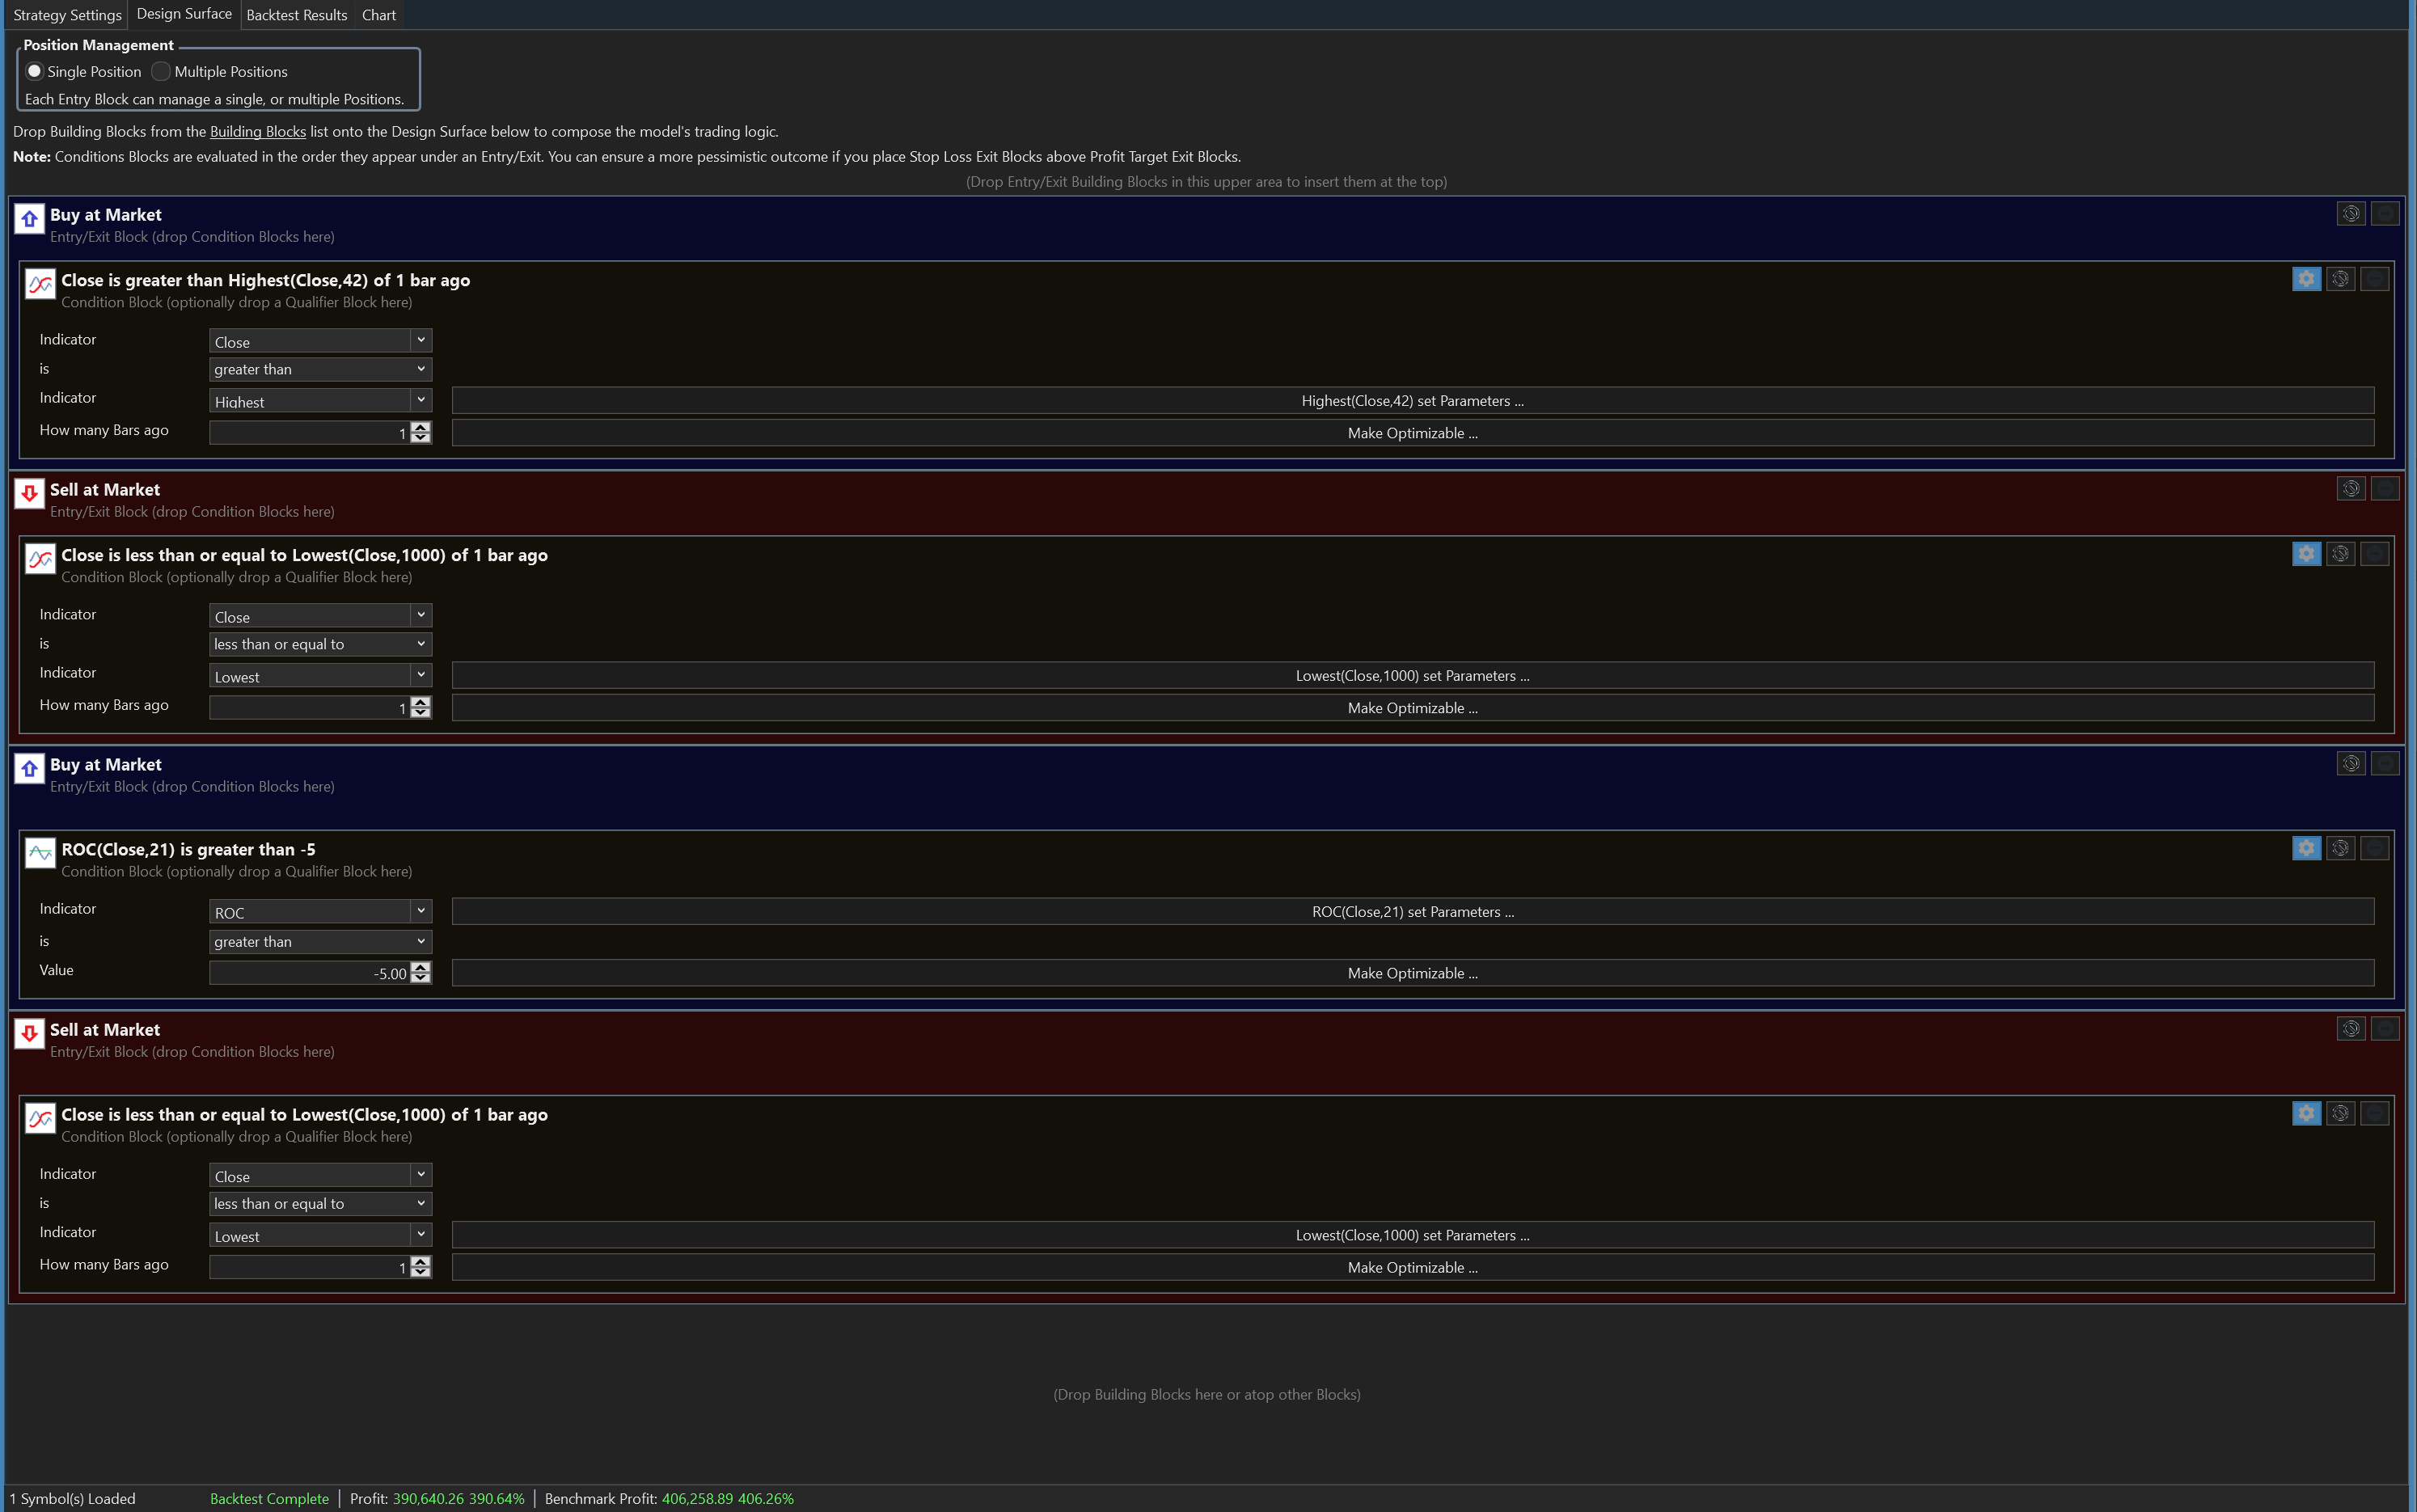Click 'Highest(Close,42) set Parameters ...' button
Image resolution: width=2417 pixels, height=1512 pixels.
pyautogui.click(x=1412, y=400)
